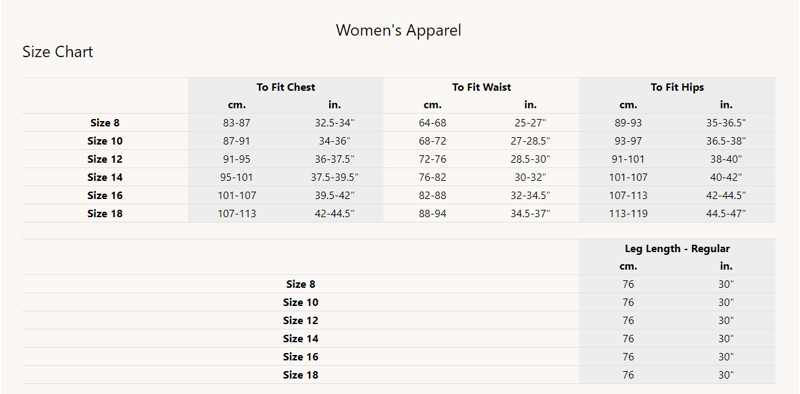This screenshot has height=394, width=800.
Task: Click the Size 18 label in the leg length table
Action: pos(301,375)
